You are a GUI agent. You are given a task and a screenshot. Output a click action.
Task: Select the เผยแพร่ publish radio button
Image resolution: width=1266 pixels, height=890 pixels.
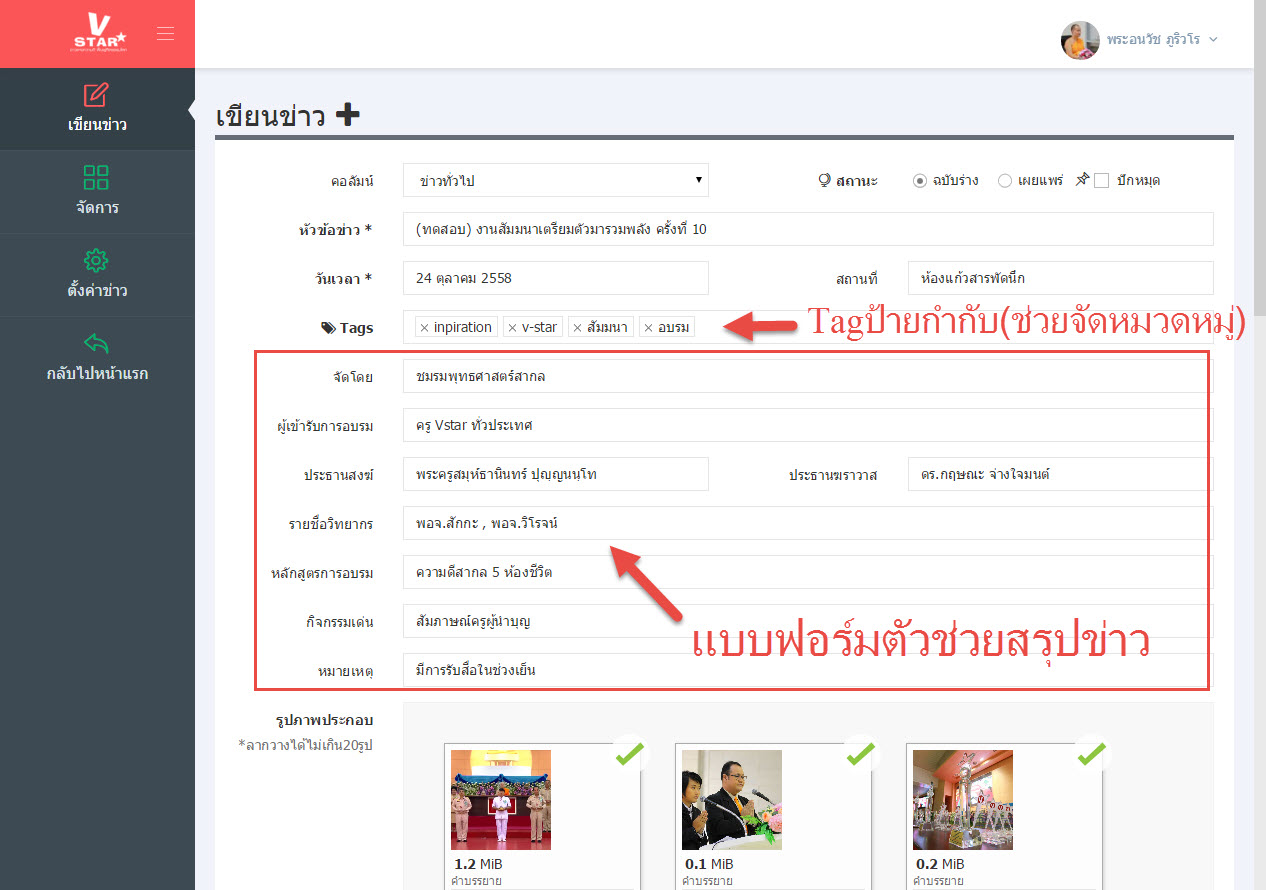(1004, 181)
